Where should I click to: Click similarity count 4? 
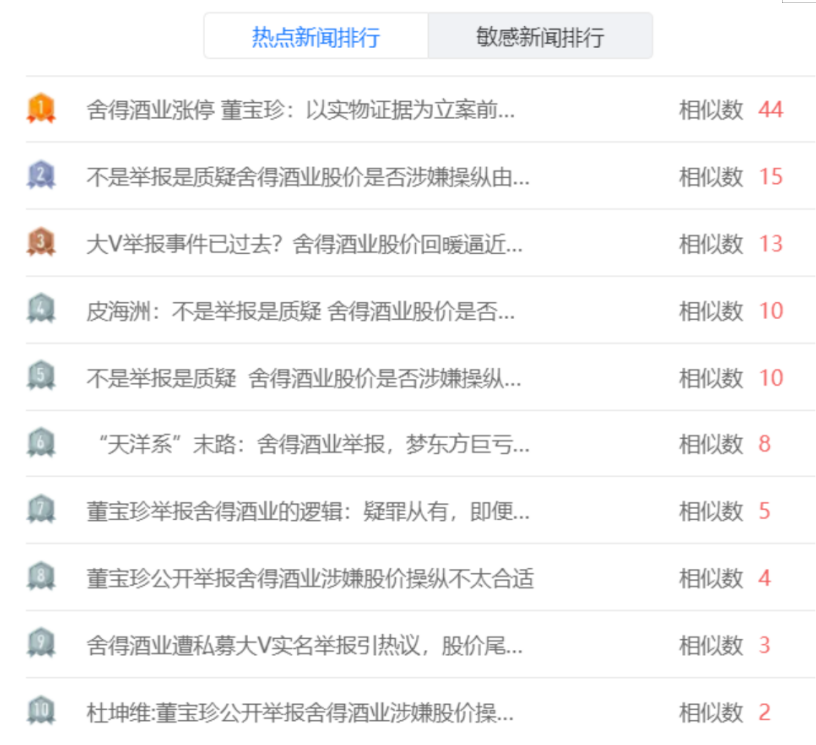[x=764, y=579]
